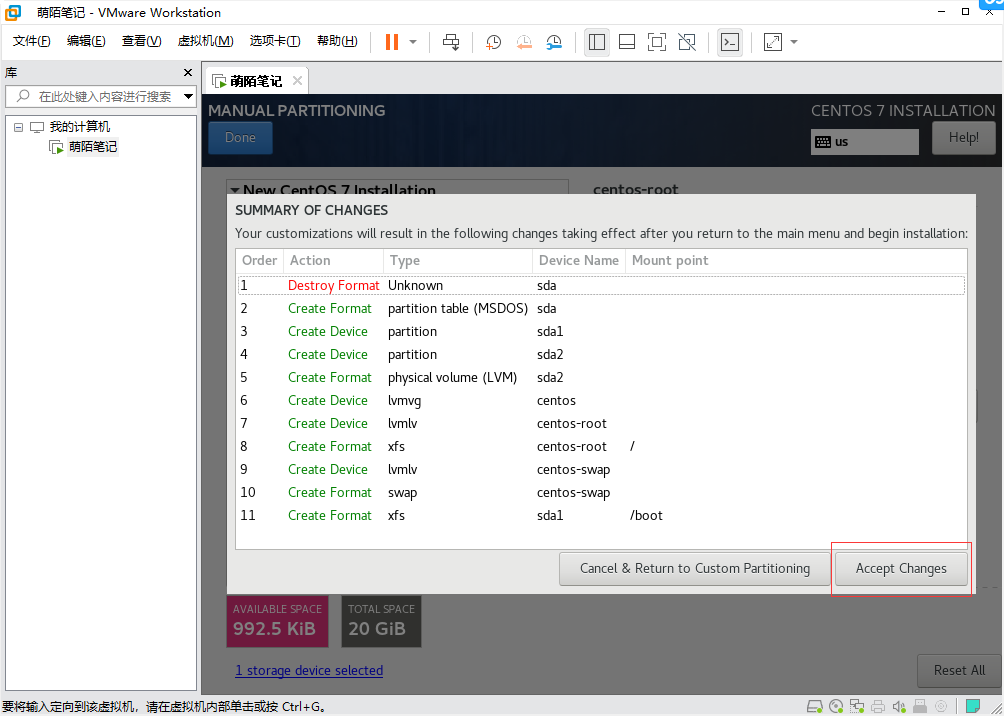Click the Order column header
1004x716 pixels.
(259, 261)
